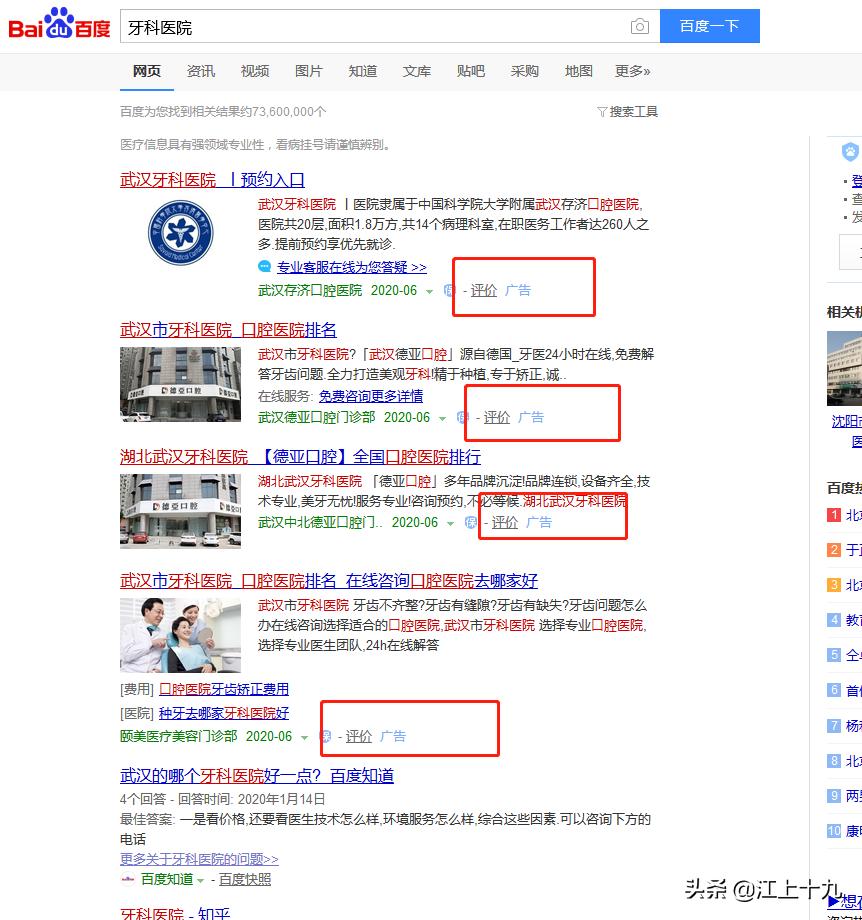Expand the 更多» menu

click(x=633, y=71)
